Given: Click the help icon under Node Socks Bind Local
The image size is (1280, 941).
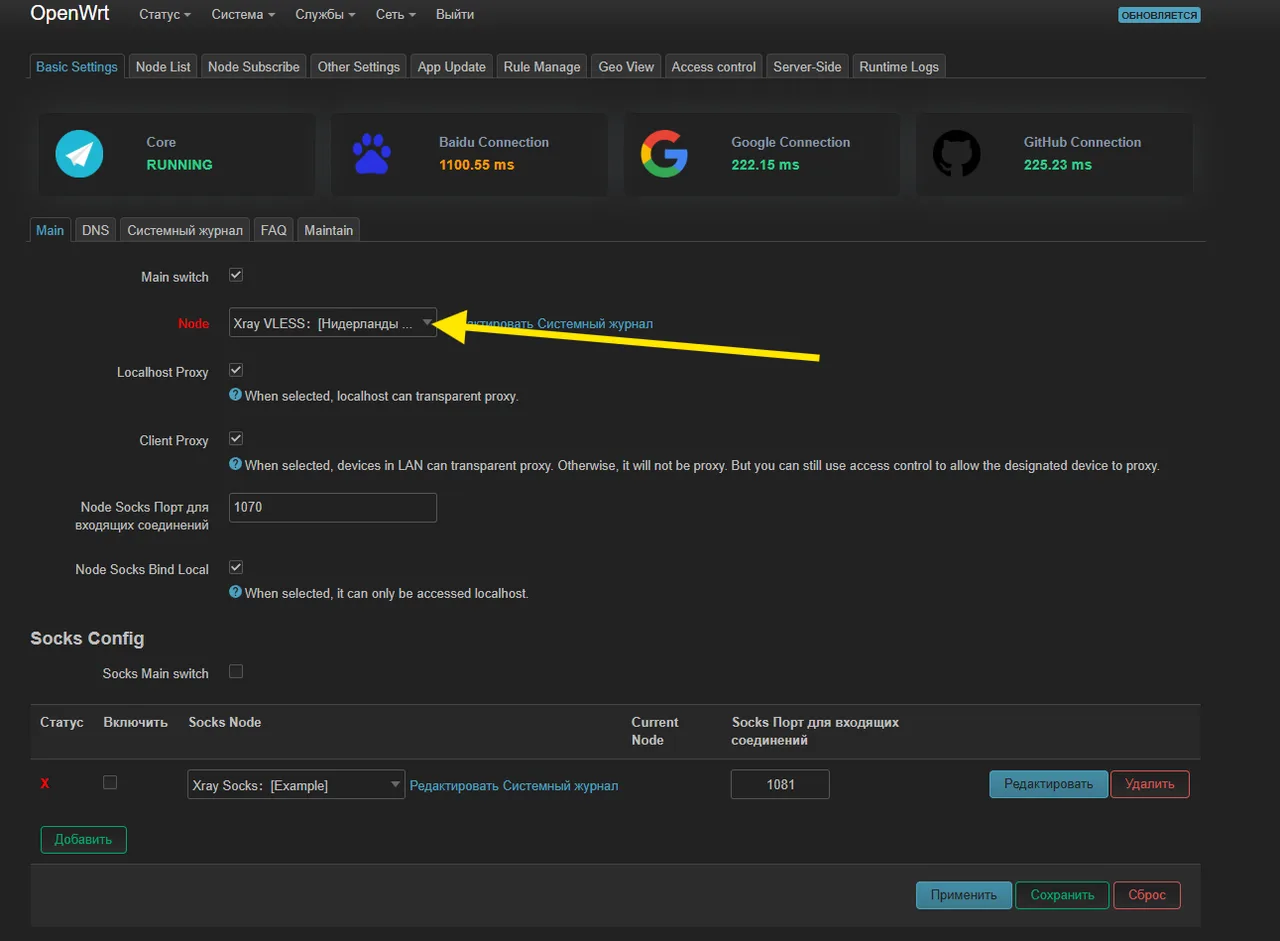Looking at the screenshot, I should [236, 592].
